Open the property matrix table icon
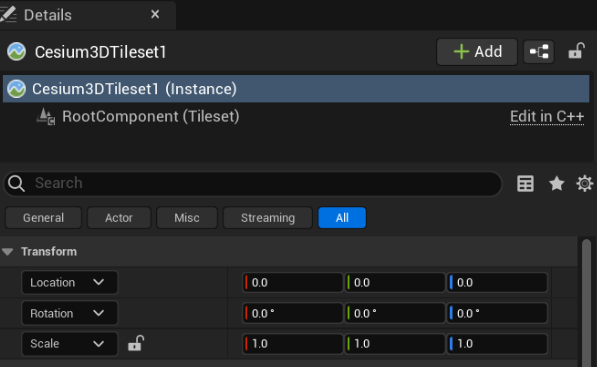This screenshot has height=367, width=597. click(x=525, y=184)
